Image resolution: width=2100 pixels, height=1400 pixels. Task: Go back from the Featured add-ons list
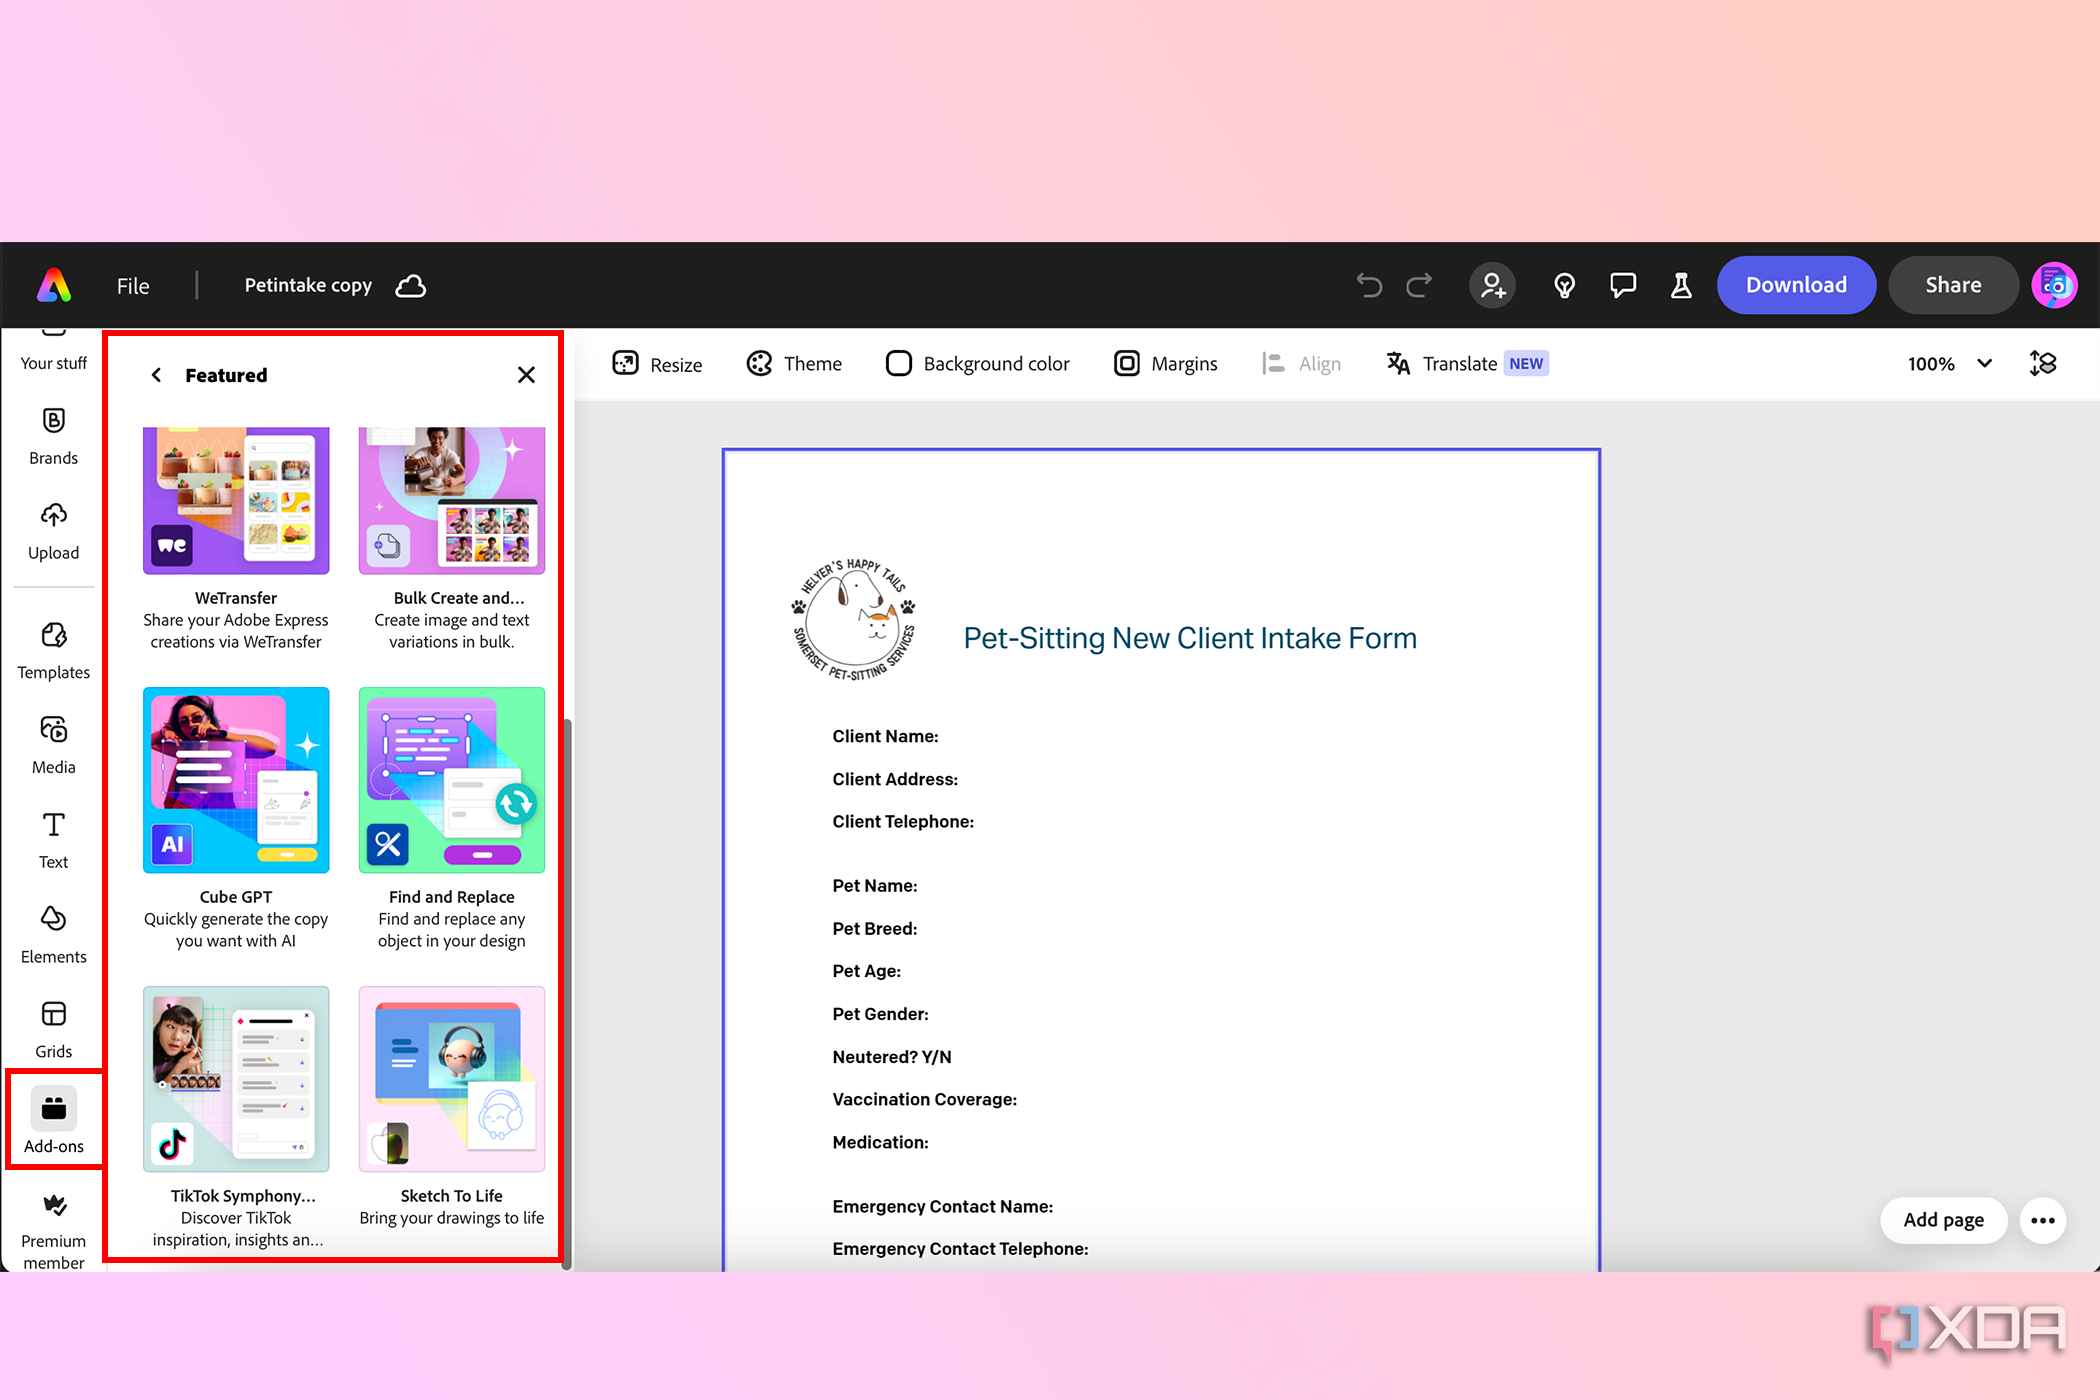click(x=156, y=375)
